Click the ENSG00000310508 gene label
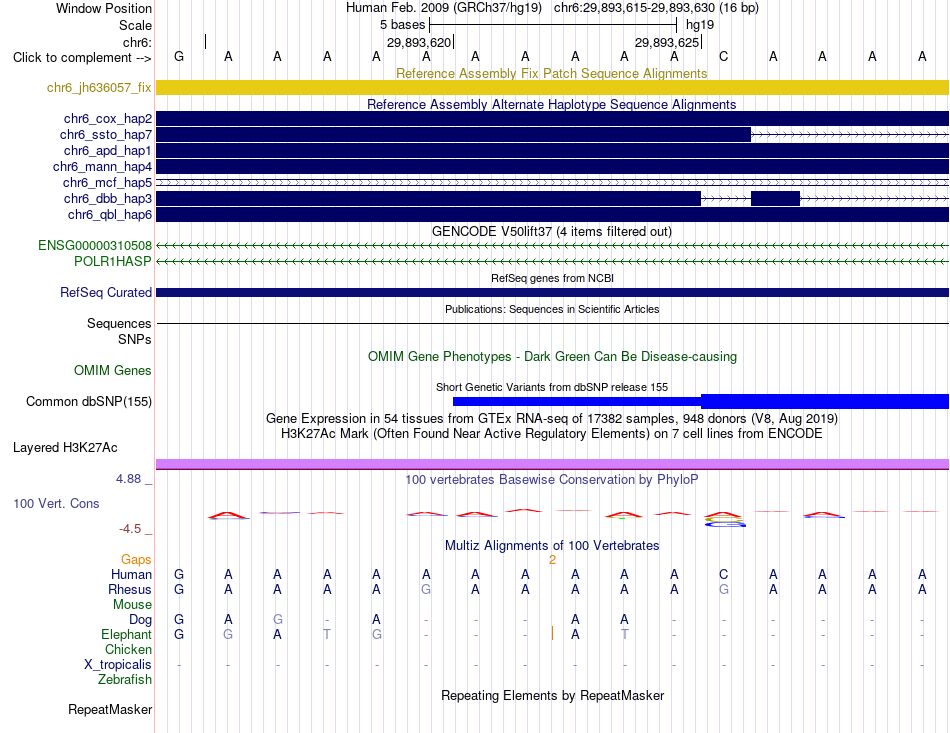The width and height of the screenshot is (950, 733). point(95,245)
